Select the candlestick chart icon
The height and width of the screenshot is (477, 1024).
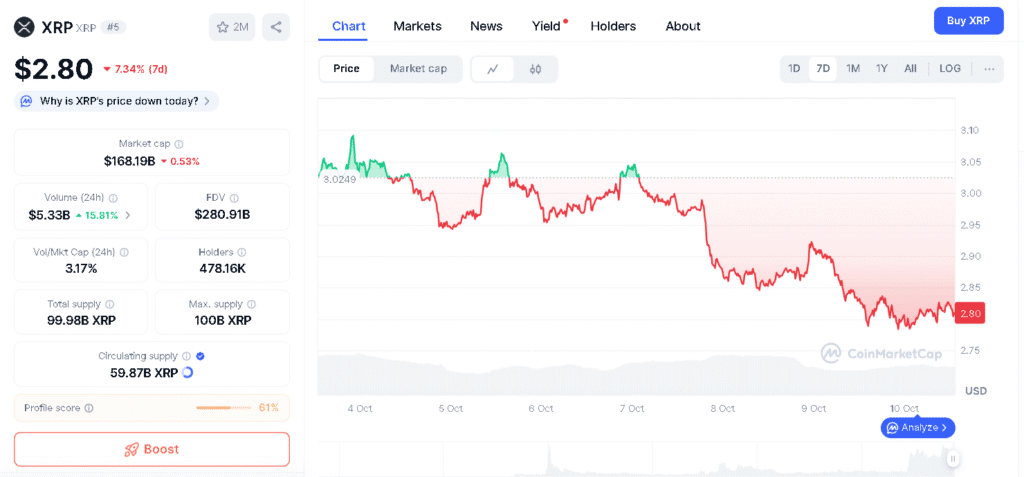tap(535, 69)
